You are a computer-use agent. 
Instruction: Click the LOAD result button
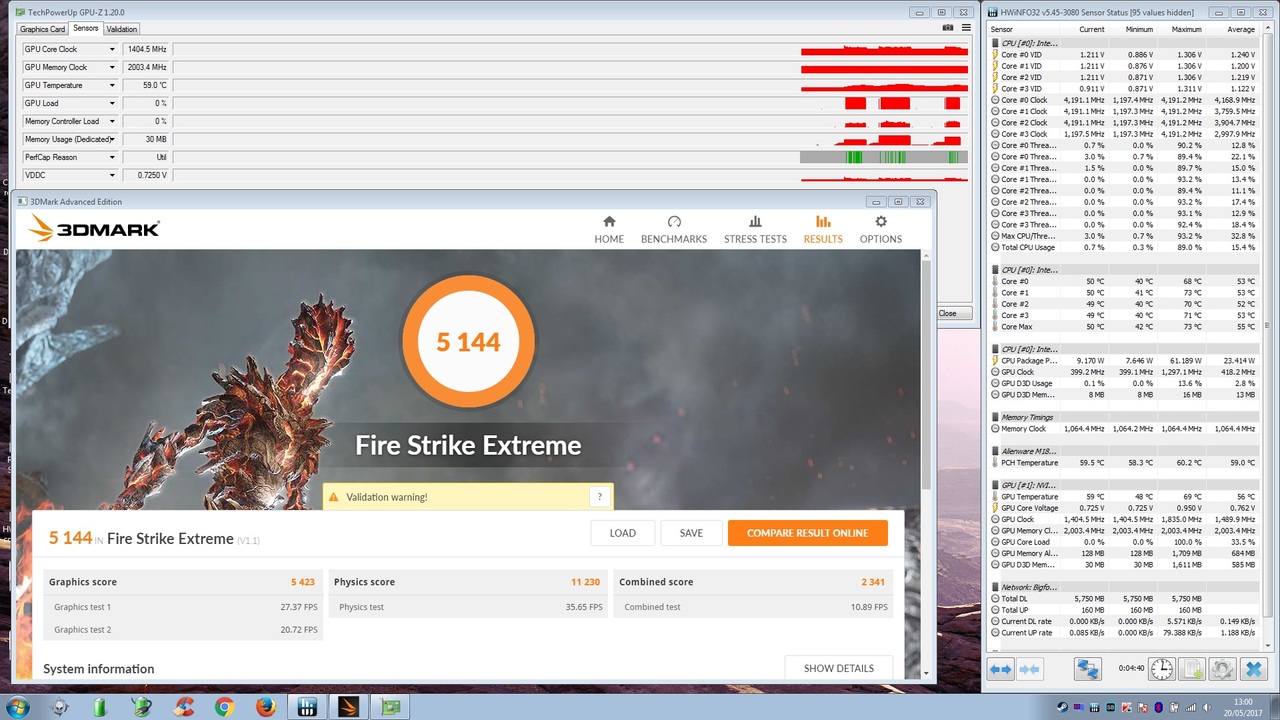[x=622, y=533]
